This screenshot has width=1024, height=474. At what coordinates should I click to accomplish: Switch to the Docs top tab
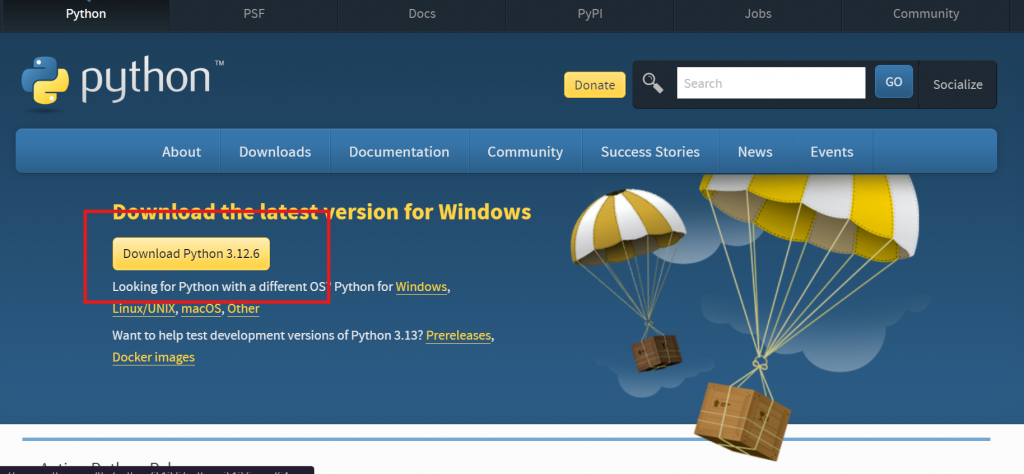point(422,14)
